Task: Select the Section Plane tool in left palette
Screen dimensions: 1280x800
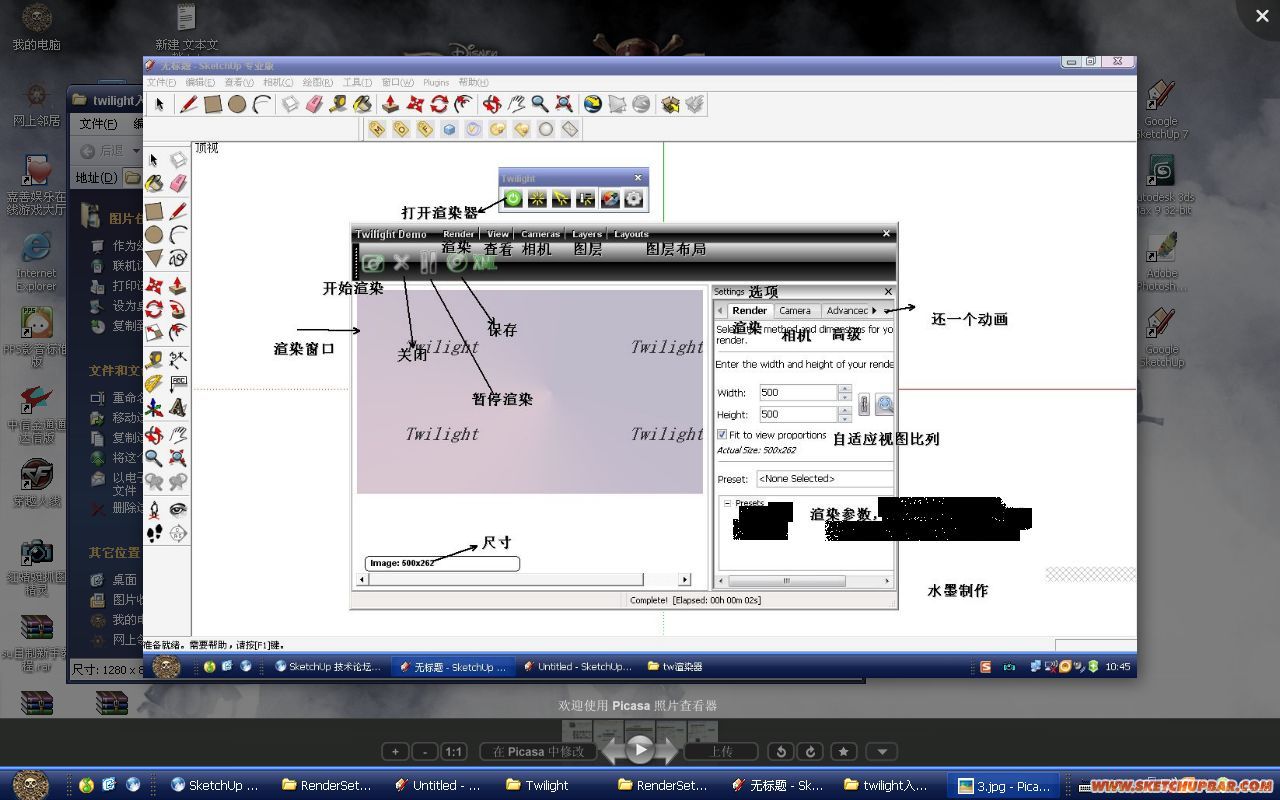Action: tap(178, 533)
